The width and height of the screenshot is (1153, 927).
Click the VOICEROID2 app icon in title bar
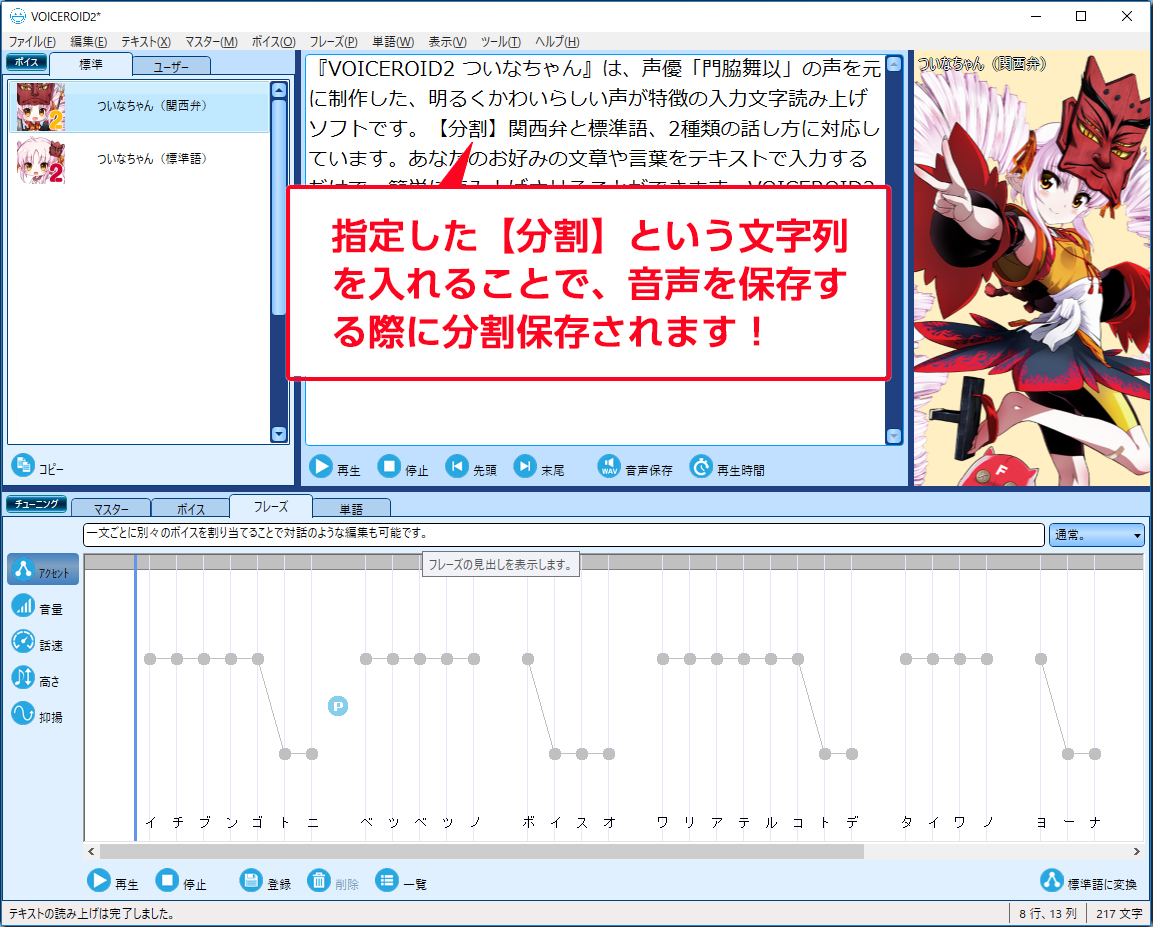tap(18, 16)
